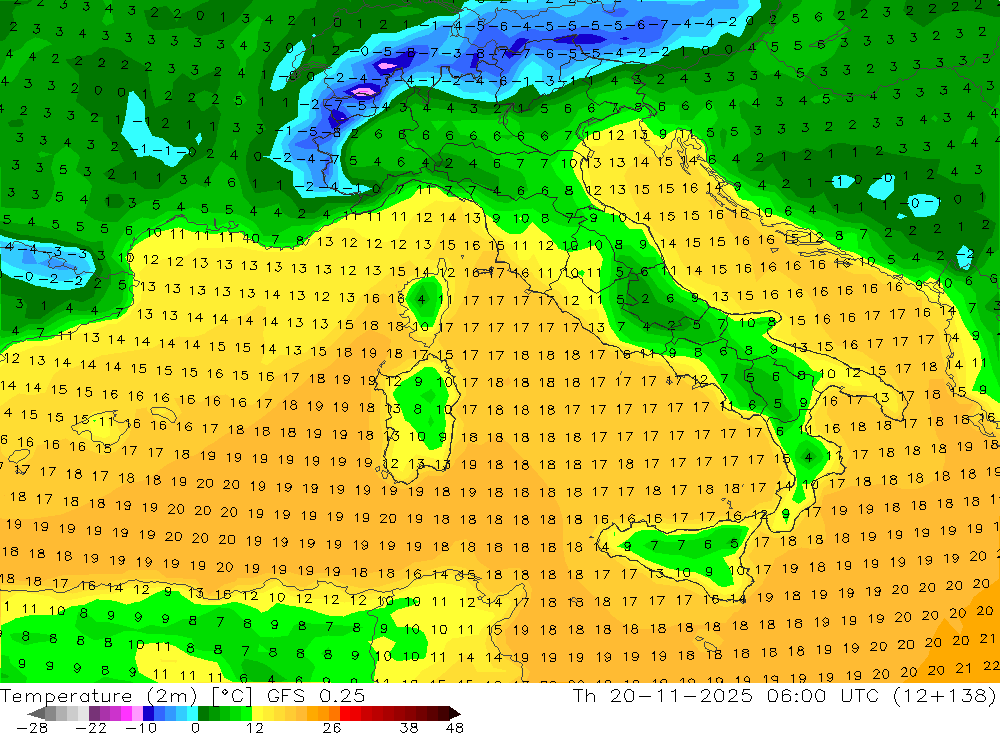Image resolution: width=1000 pixels, height=733 pixels.
Task: Click the "GFS 0.25" model label
Action: [316, 695]
